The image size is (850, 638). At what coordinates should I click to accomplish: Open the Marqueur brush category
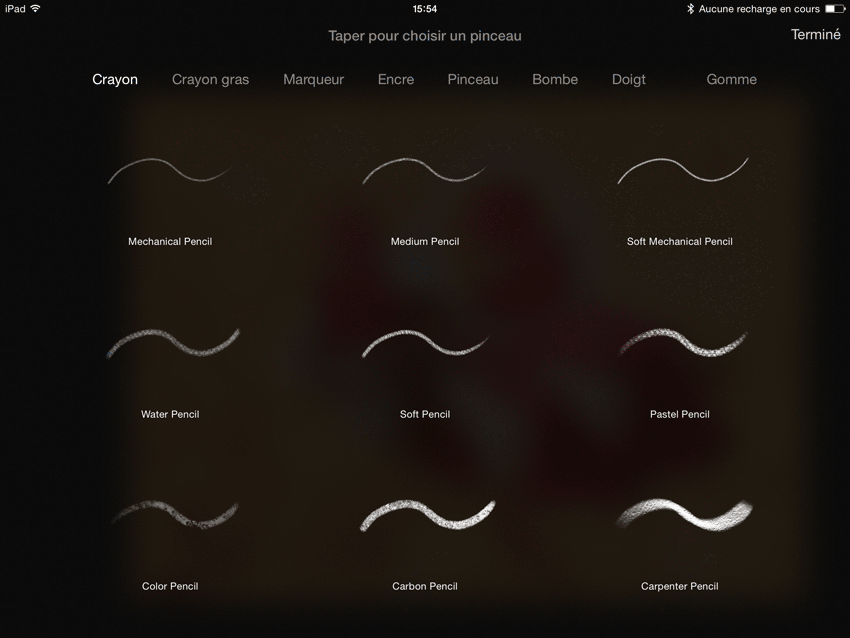tap(313, 79)
